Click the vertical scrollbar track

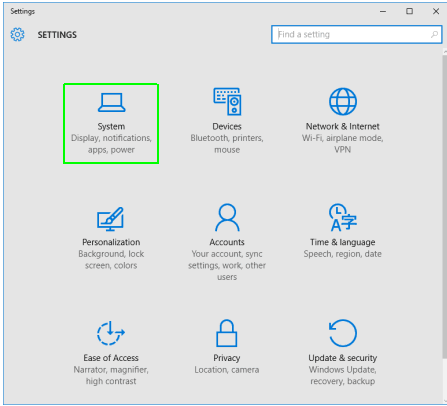click(445, 227)
